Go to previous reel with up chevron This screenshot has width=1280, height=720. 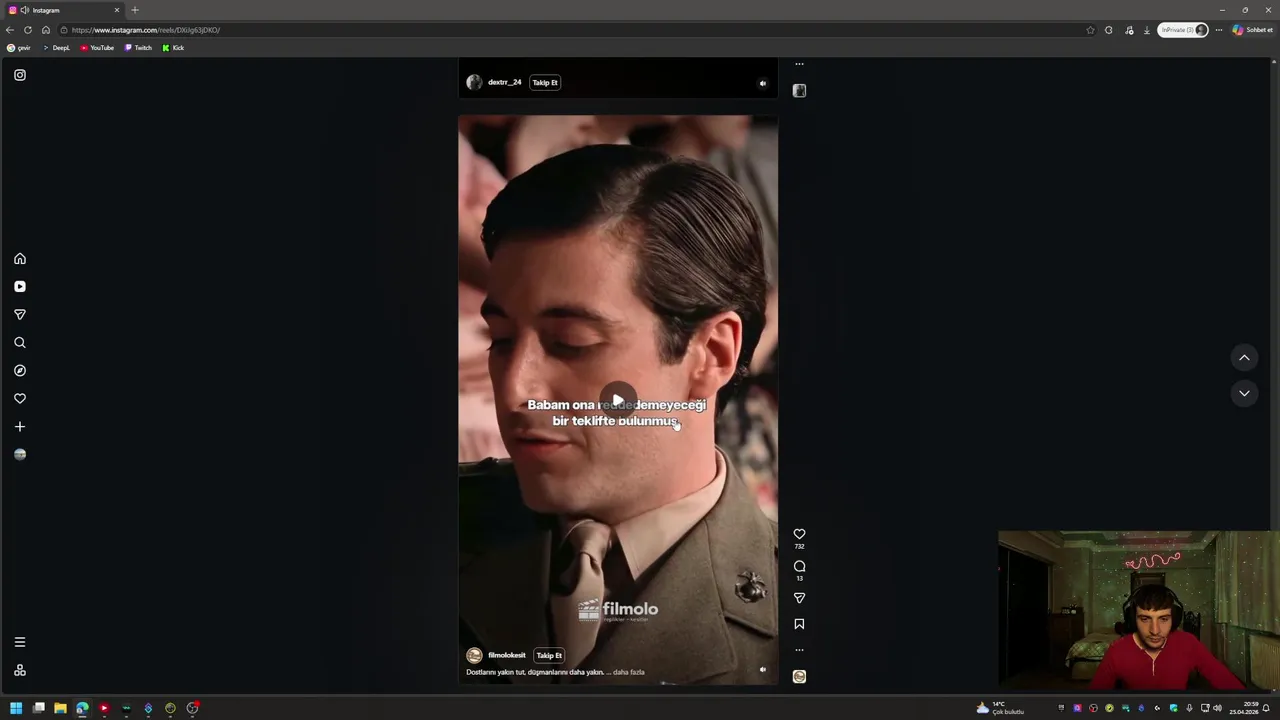(x=1244, y=358)
